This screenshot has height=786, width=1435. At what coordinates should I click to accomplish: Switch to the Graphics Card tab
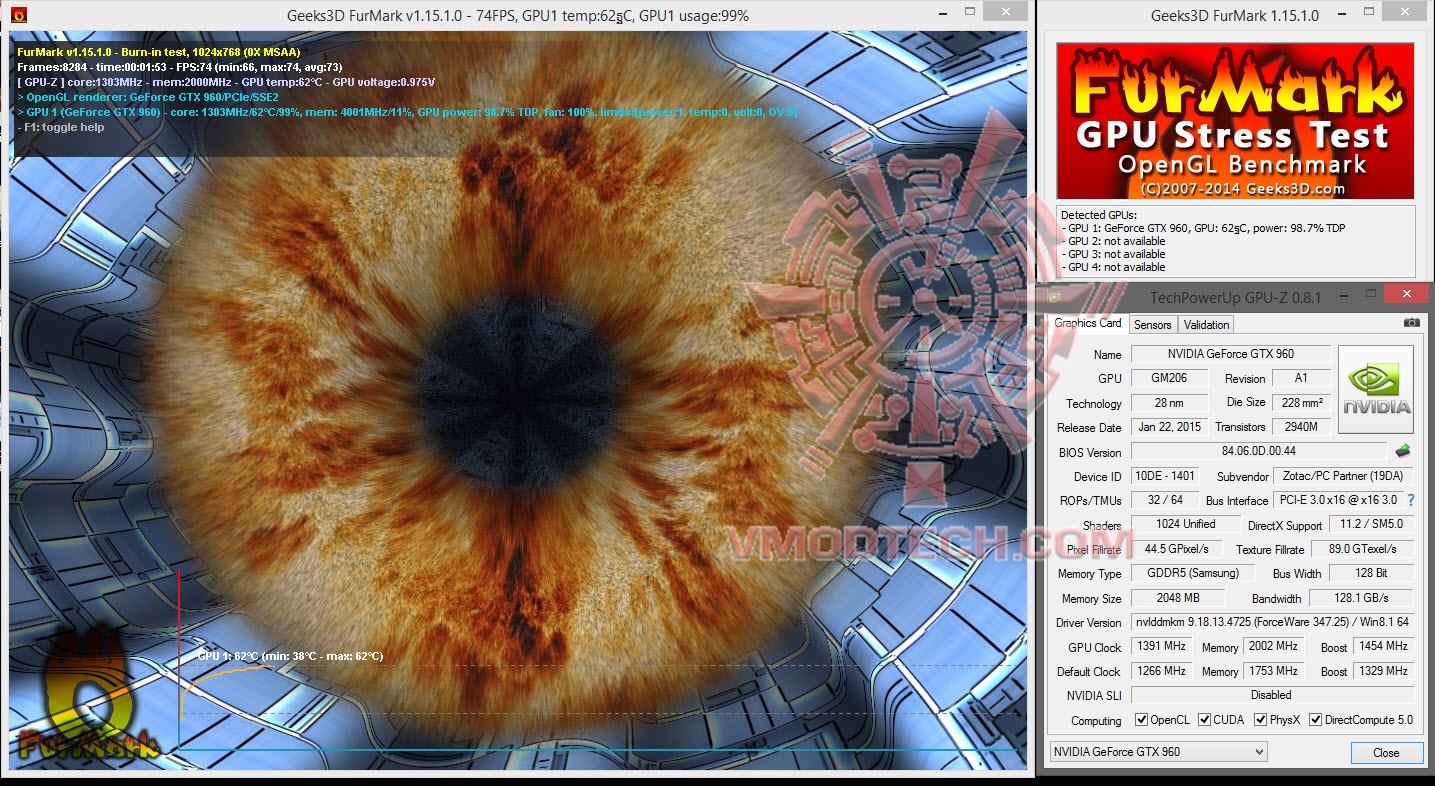pos(1087,323)
